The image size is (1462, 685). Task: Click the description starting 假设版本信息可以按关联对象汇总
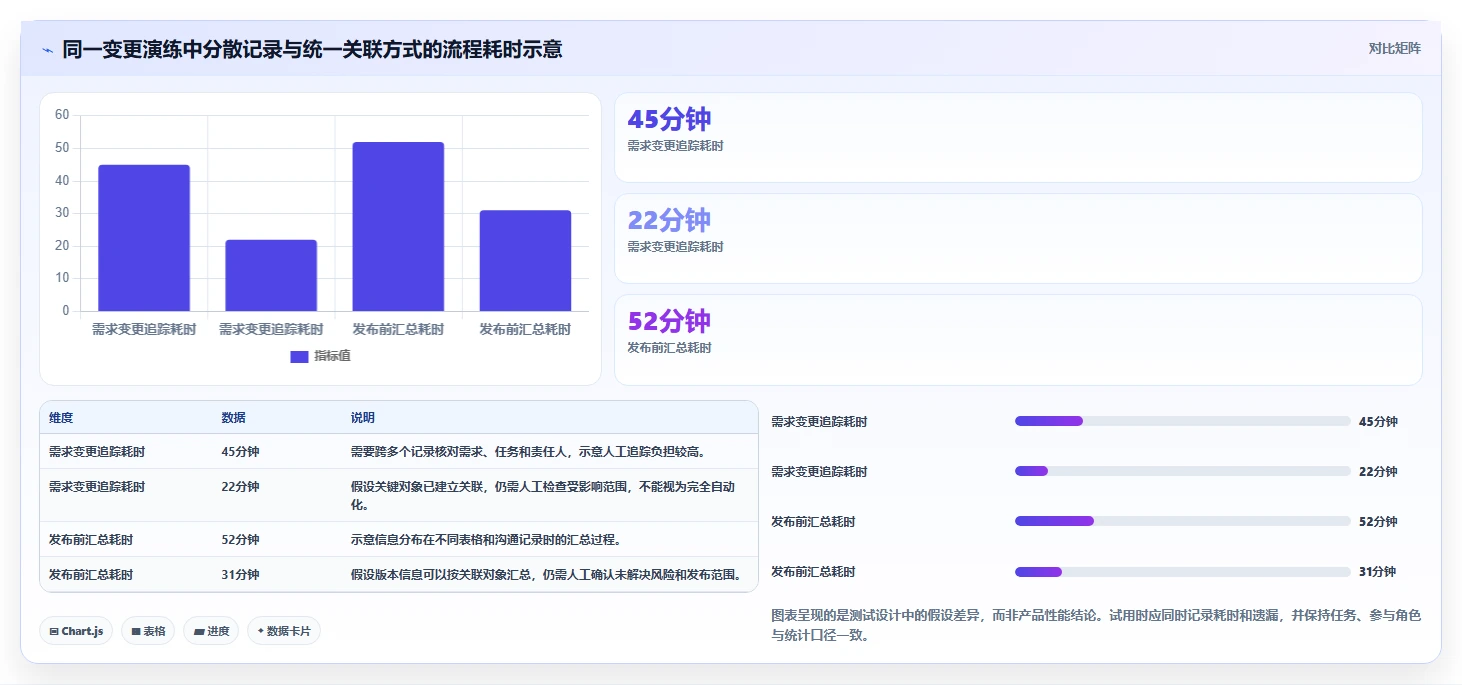pyautogui.click(x=547, y=575)
